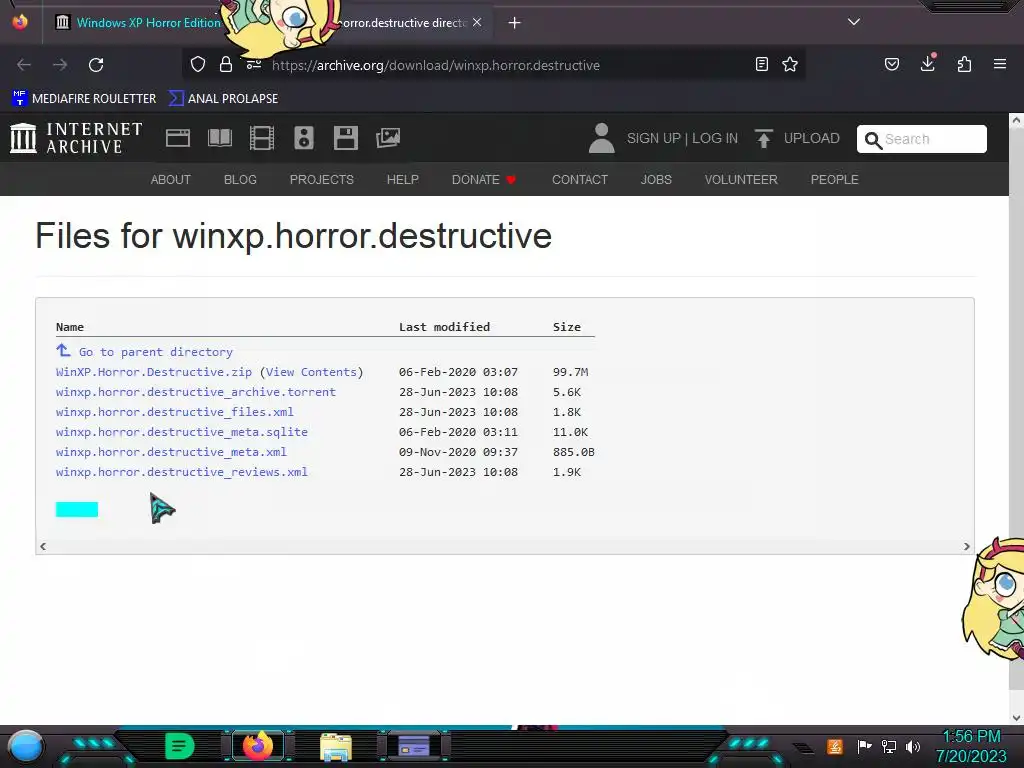The width and height of the screenshot is (1024, 768).
Task: Download WinXP.Horror.Destructive.zip file
Action: tap(153, 372)
